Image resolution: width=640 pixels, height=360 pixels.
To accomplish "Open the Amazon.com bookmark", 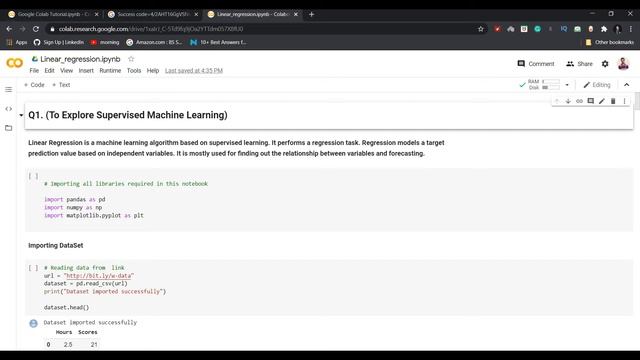I will click(154, 42).
